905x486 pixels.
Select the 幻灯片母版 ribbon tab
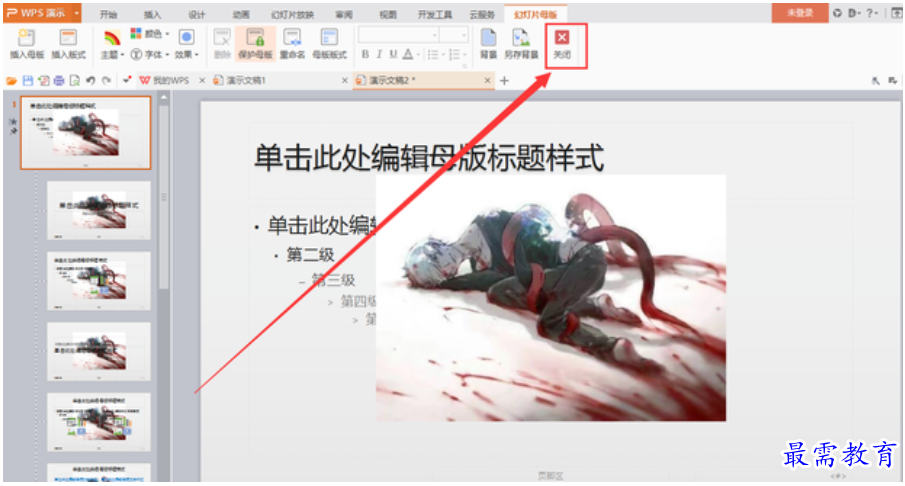(x=536, y=14)
